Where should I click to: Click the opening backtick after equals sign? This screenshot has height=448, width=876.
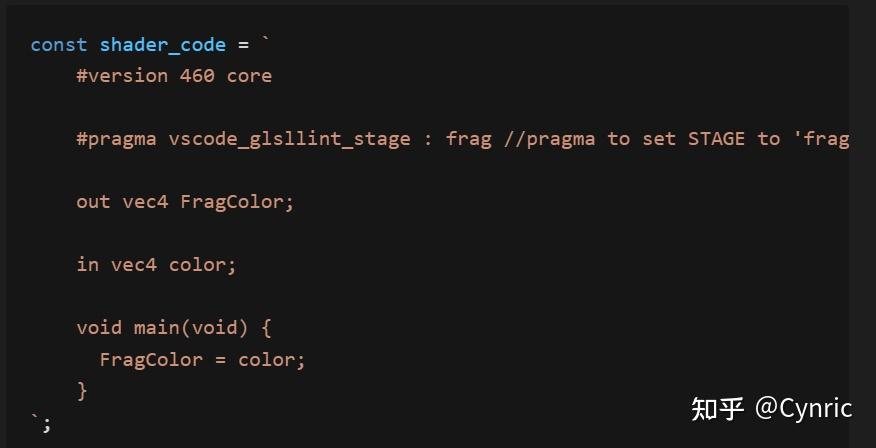(265, 40)
